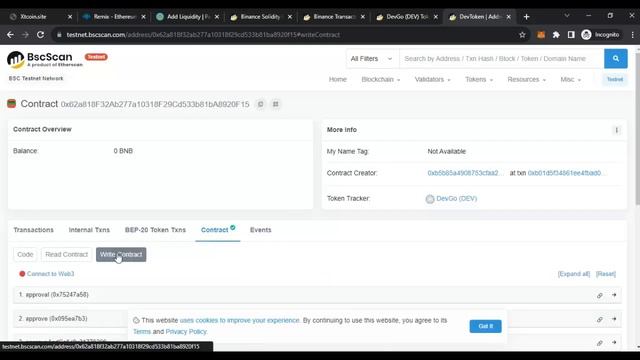Go to Home navigation item
The height and width of the screenshot is (360, 640).
(x=338, y=80)
